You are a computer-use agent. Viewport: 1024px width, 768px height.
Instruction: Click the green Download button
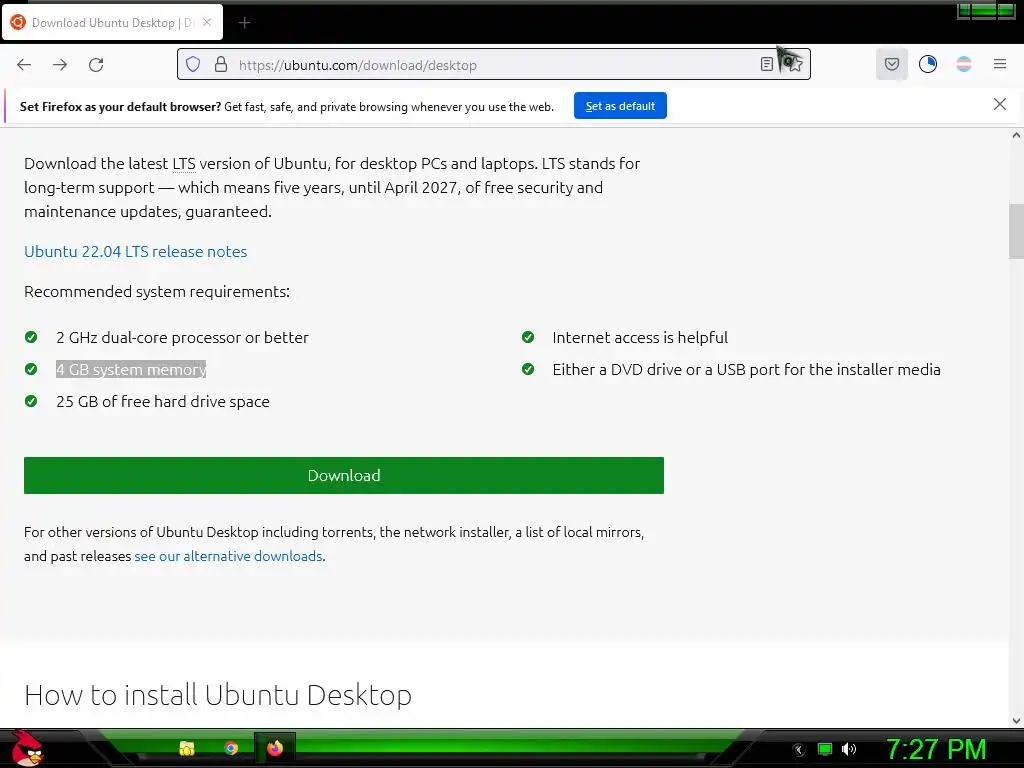344,475
